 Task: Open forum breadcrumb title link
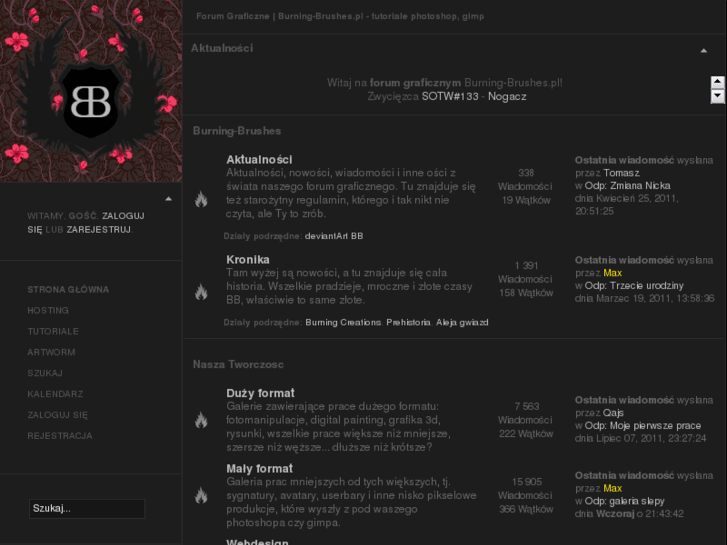pos(340,16)
